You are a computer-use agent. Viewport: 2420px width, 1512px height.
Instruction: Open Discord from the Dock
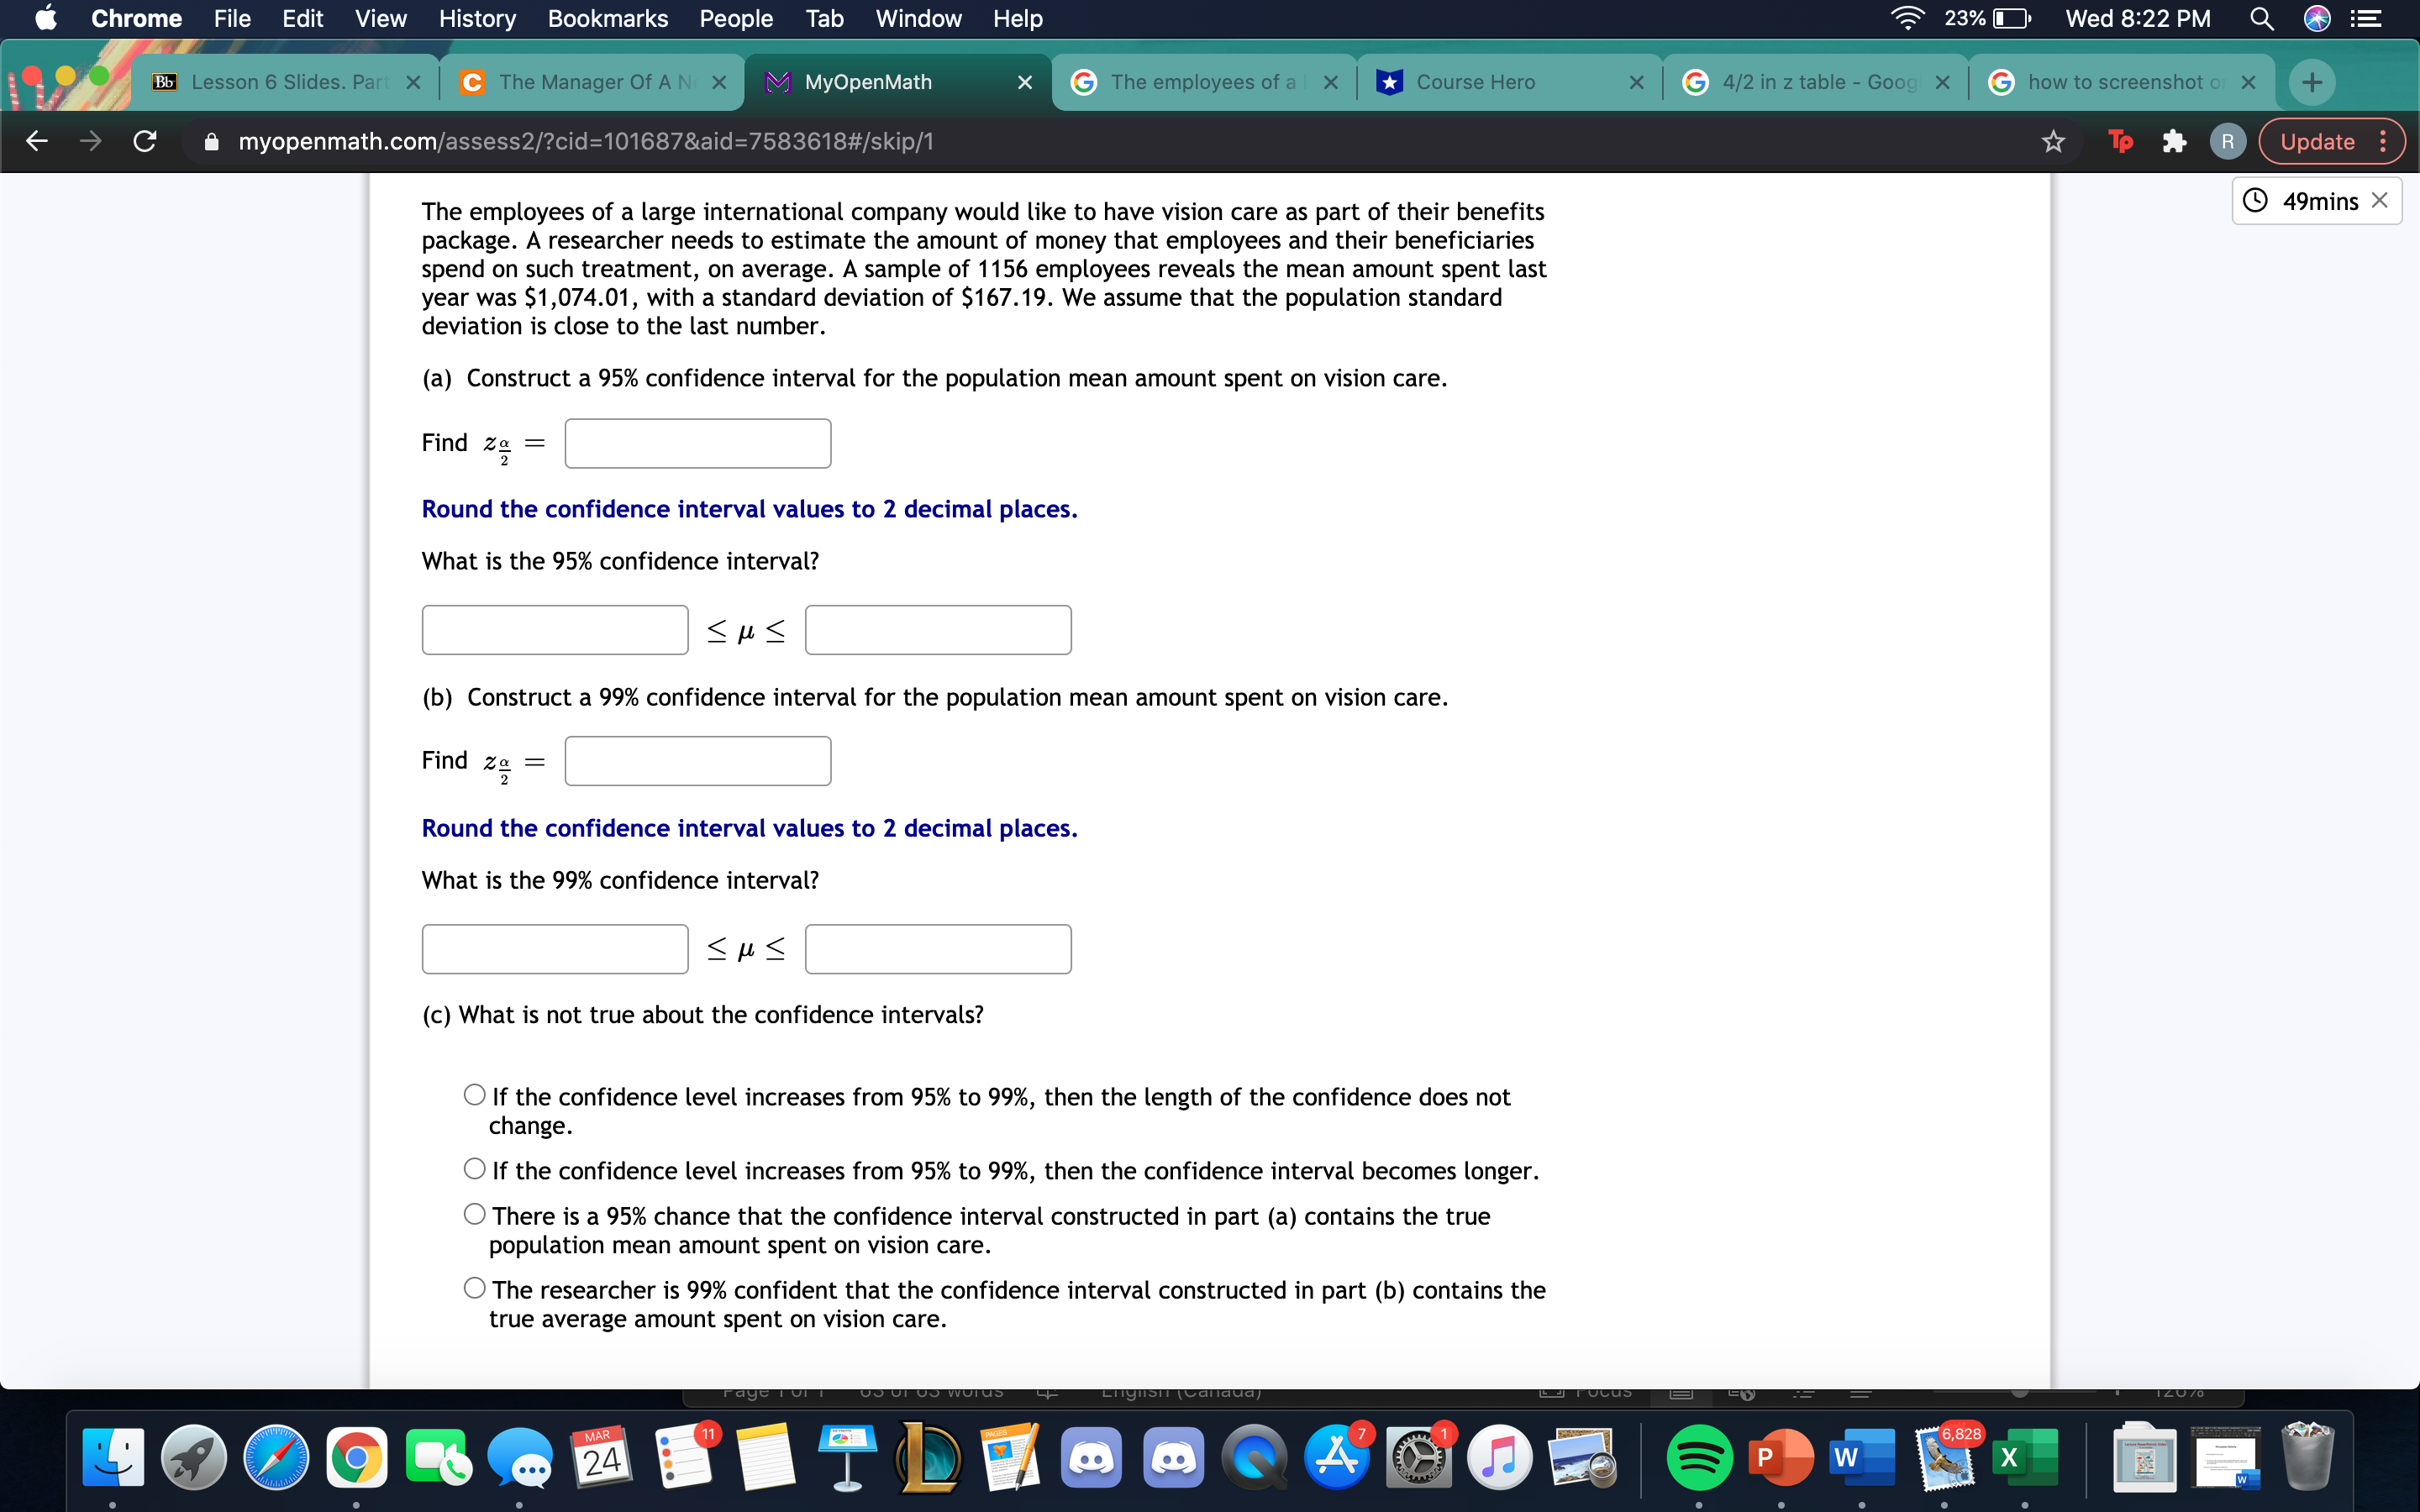pos(1091,1457)
